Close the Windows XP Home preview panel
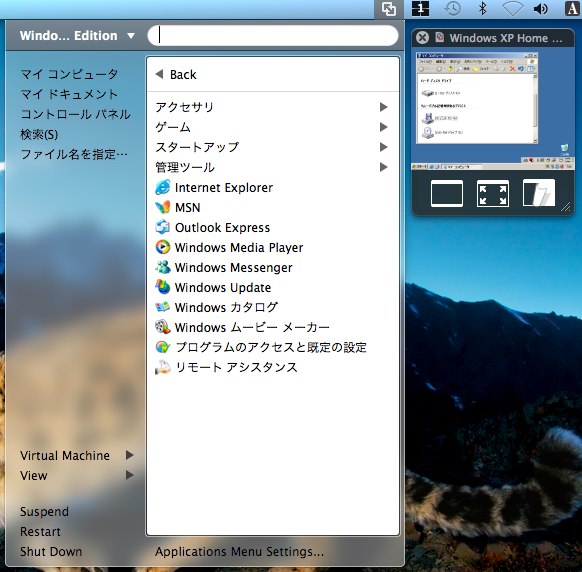 [x=422, y=37]
